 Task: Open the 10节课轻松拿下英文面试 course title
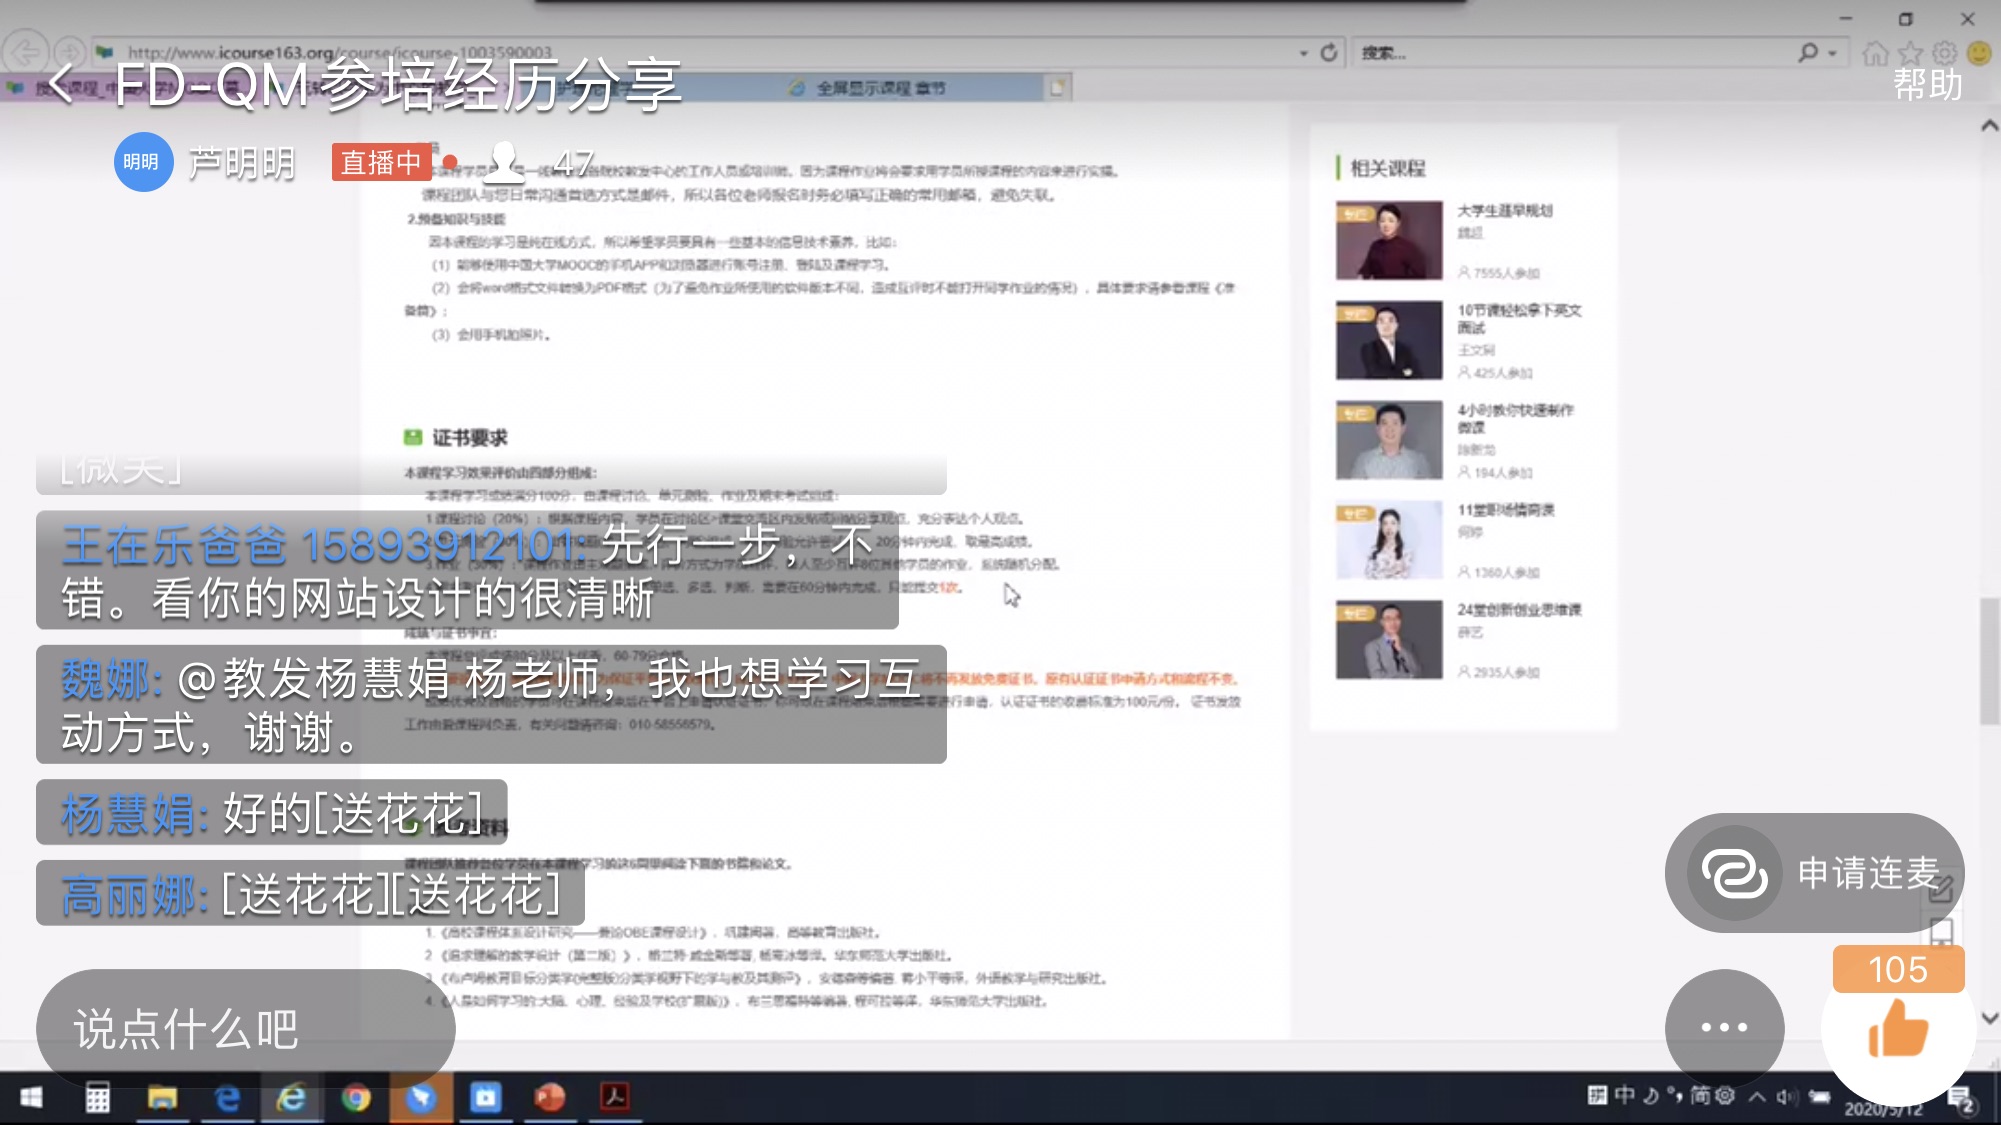point(1519,318)
